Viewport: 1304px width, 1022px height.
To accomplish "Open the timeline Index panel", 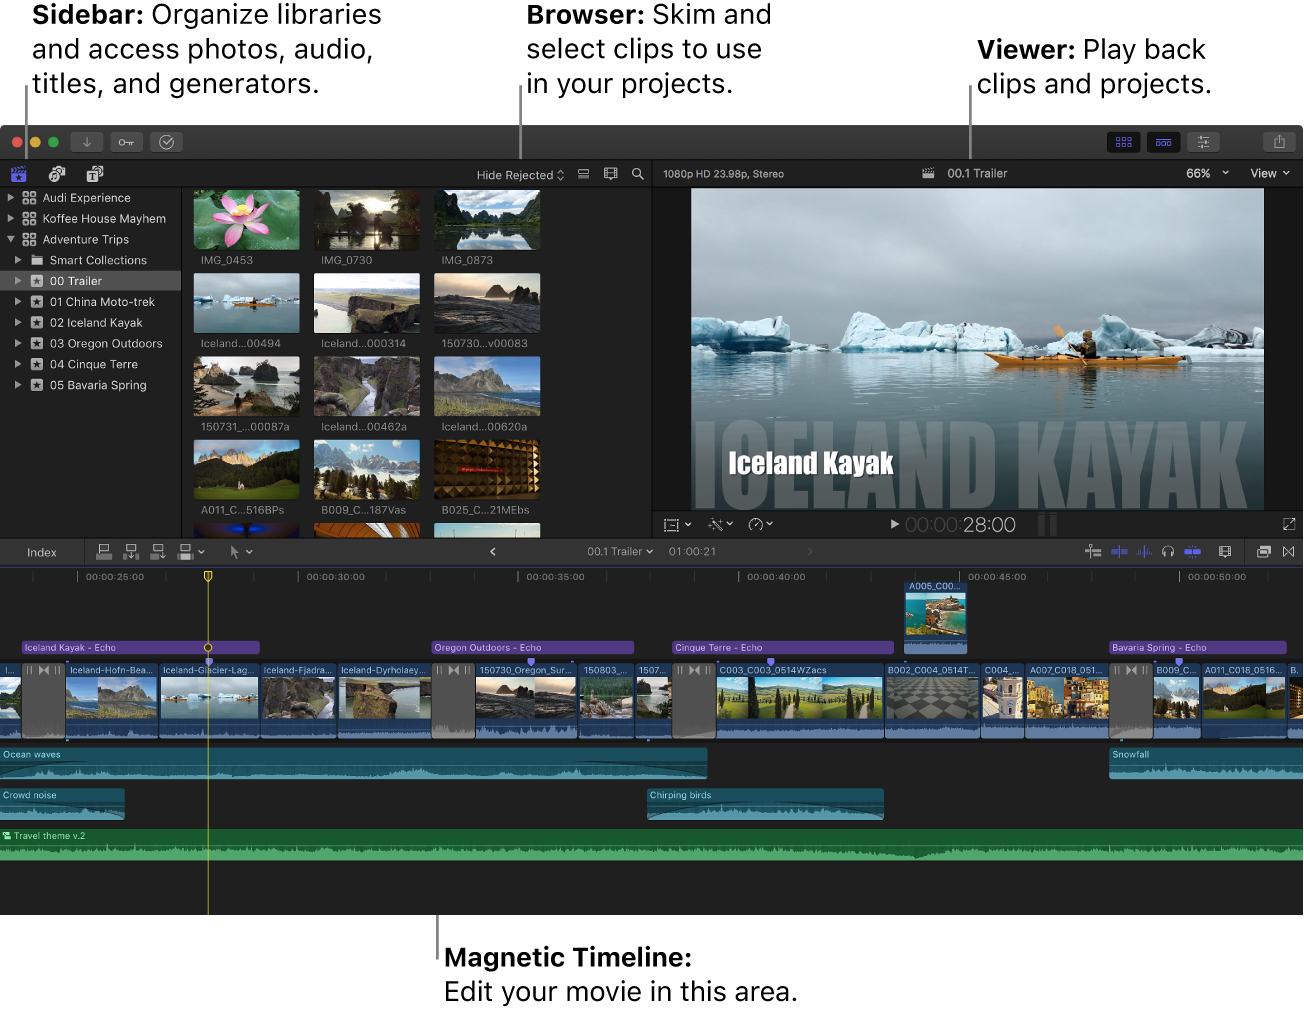I will click(x=41, y=551).
